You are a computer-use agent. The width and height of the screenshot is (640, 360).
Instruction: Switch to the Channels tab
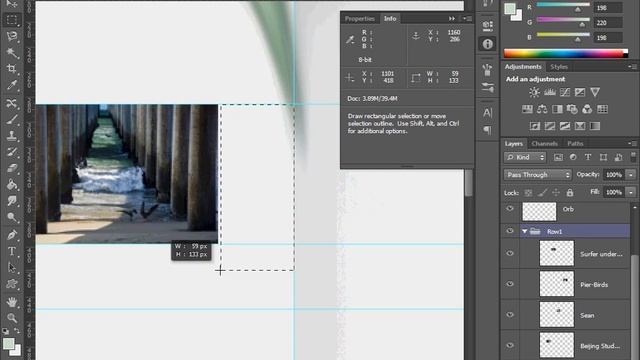[544, 143]
